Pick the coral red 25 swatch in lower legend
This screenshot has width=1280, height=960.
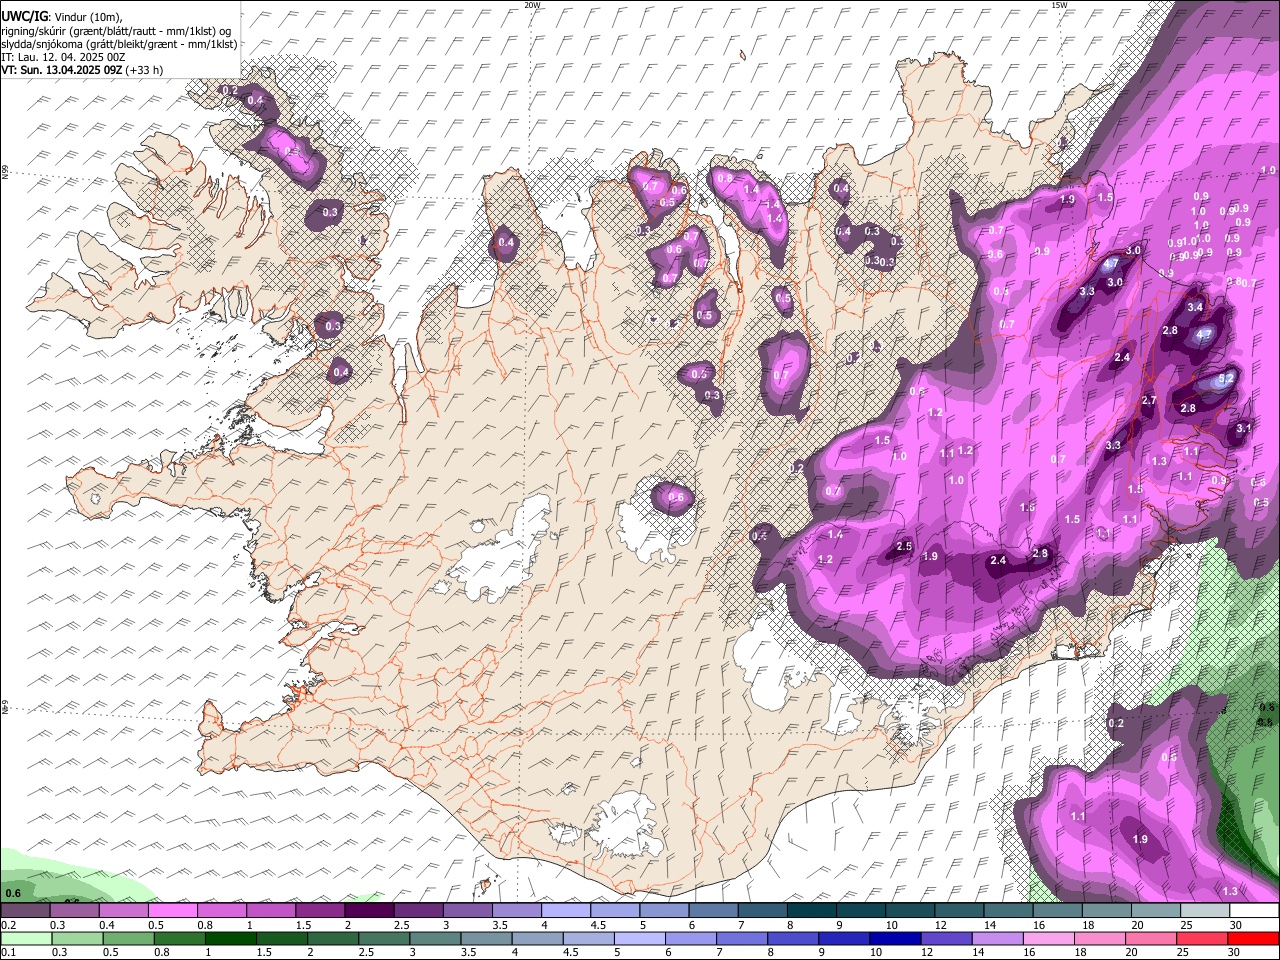(x=1203, y=939)
